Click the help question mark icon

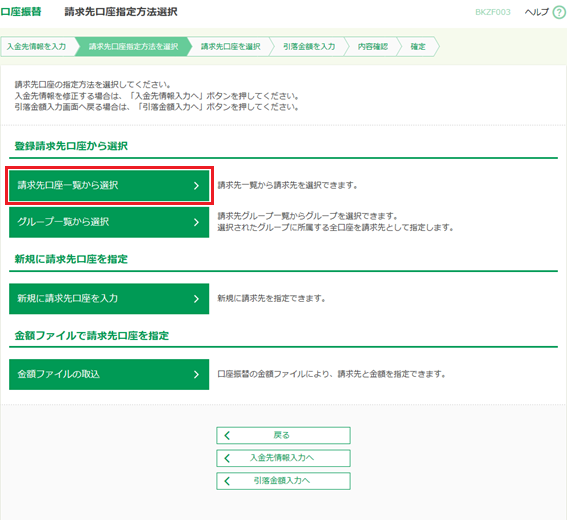coord(559,12)
